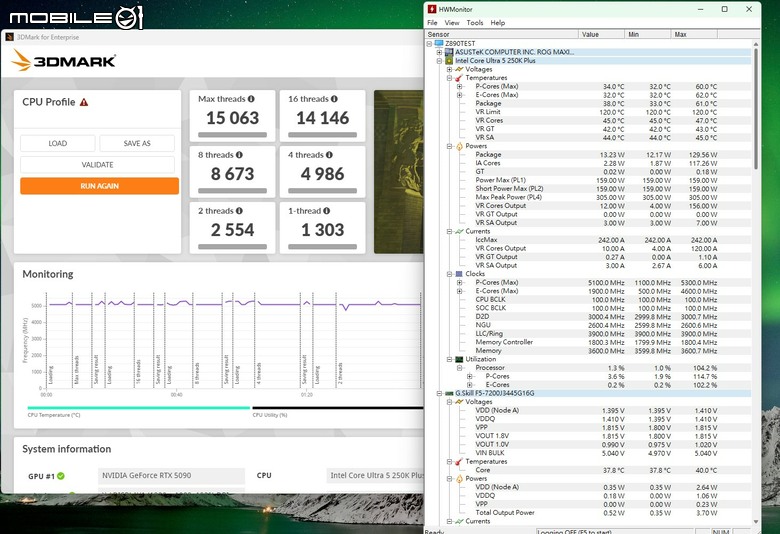The image size is (780, 534).
Task: Click the 4 threads info icon
Action: click(329, 155)
